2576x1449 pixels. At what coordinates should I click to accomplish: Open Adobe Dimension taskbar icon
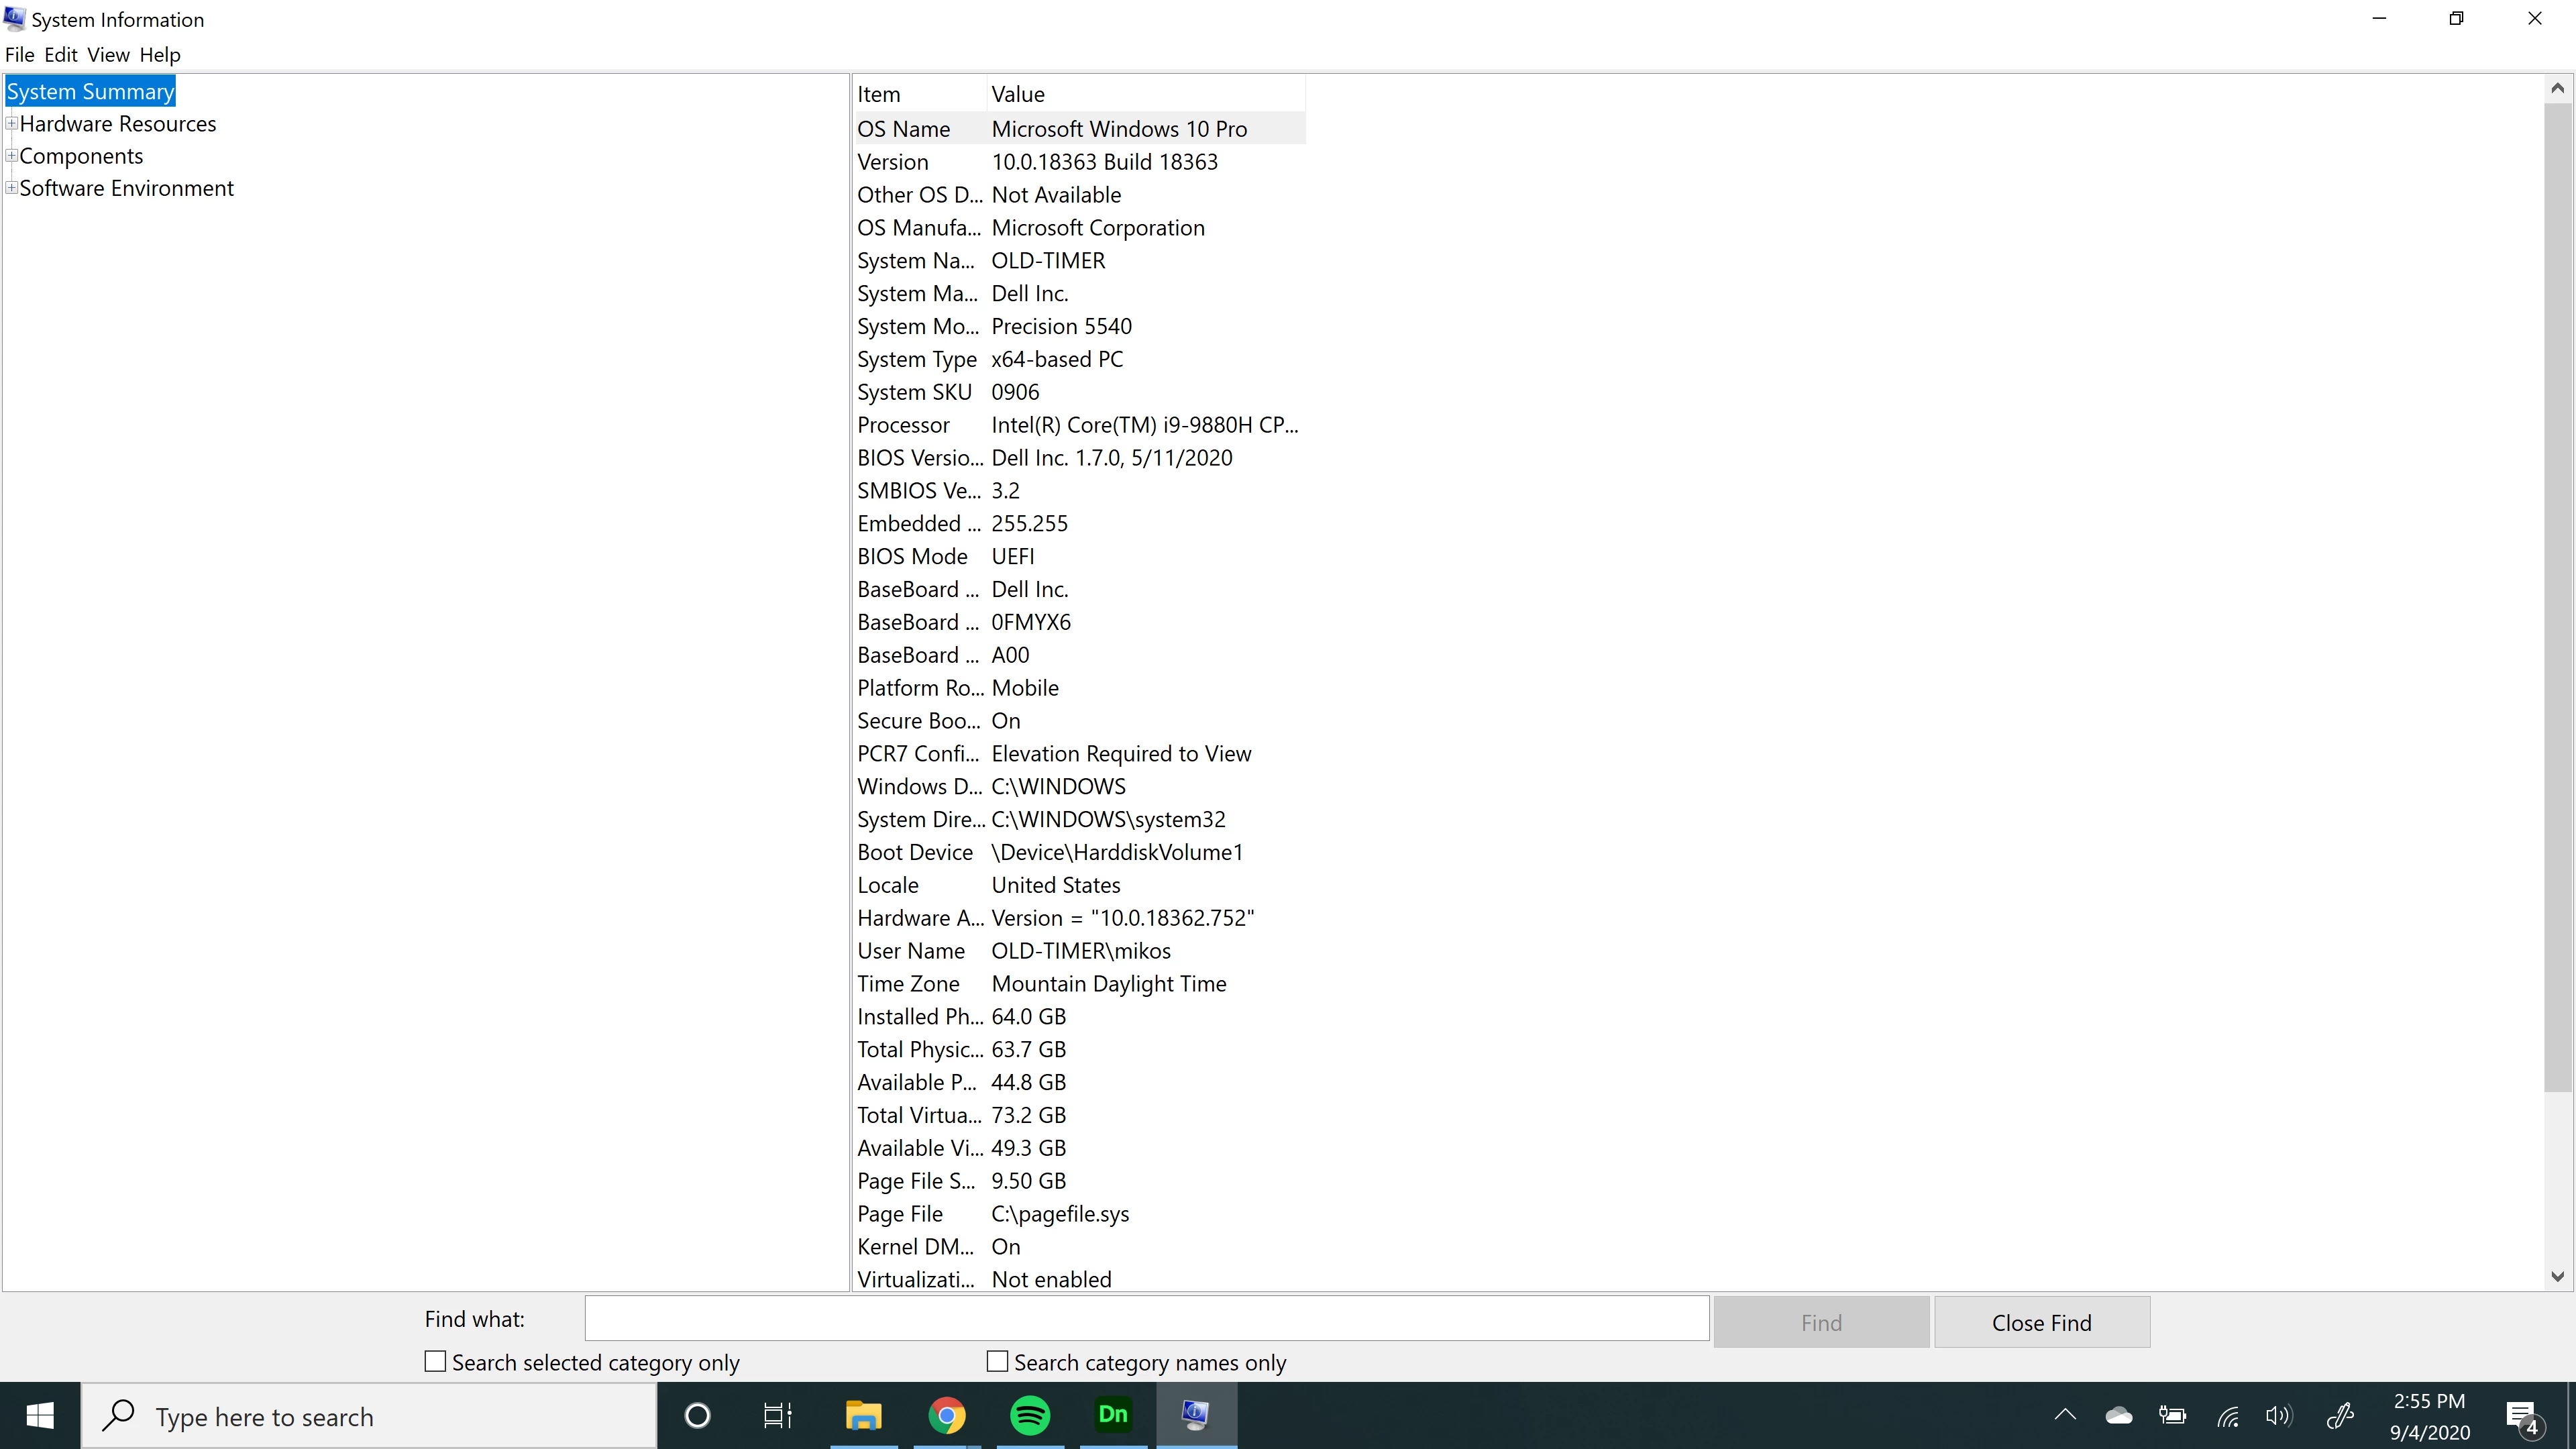click(x=1113, y=1415)
